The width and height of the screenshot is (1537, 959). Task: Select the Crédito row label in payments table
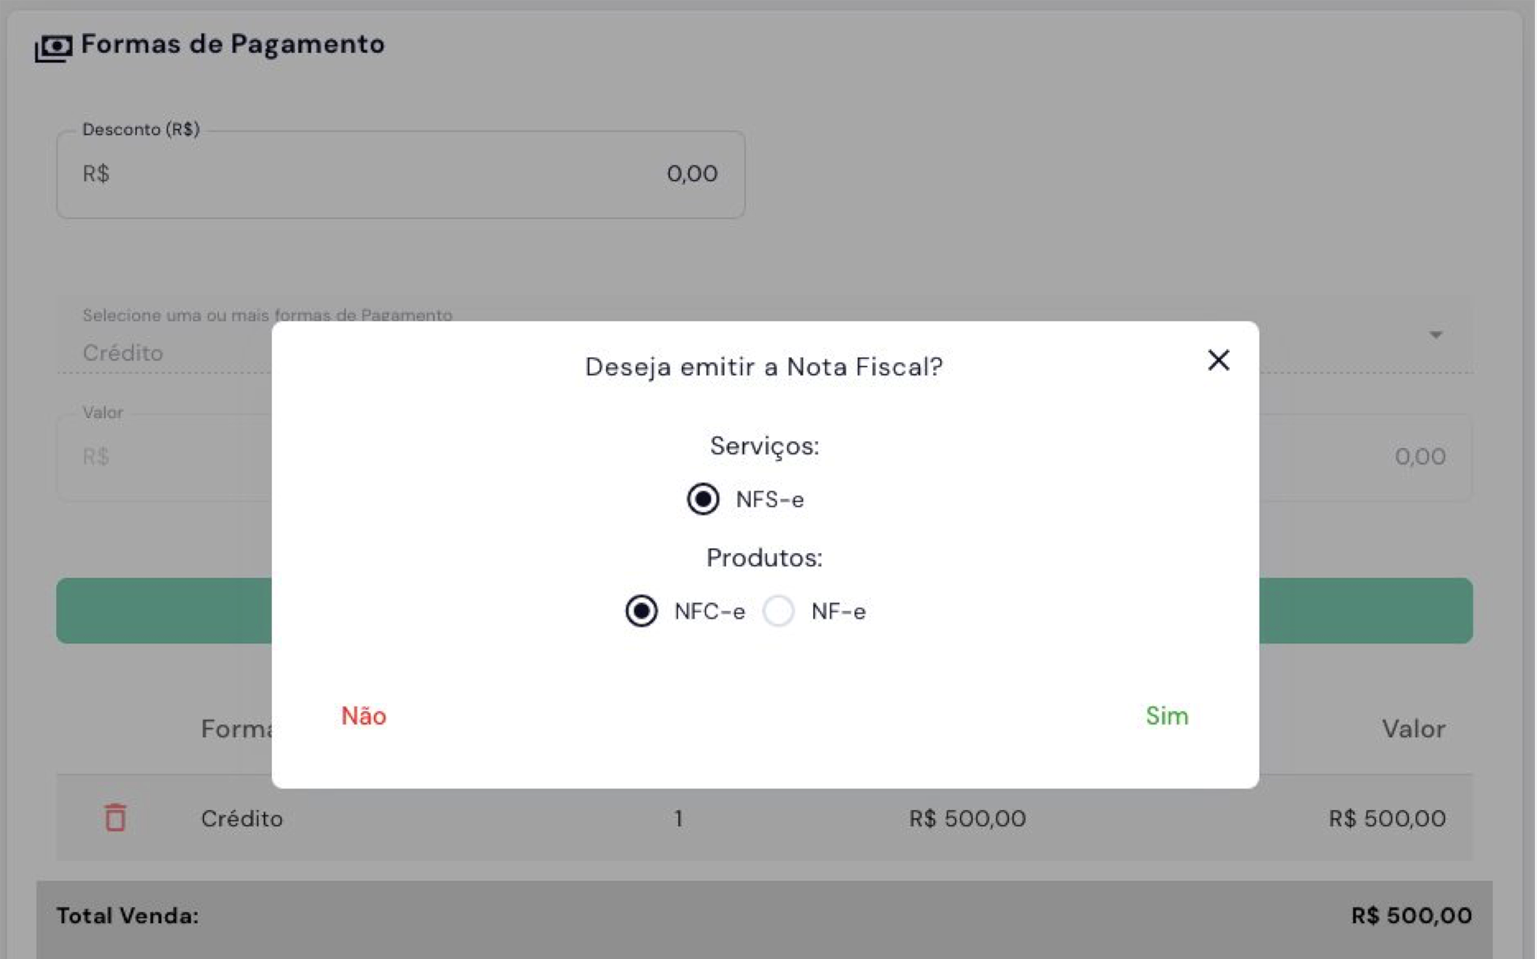(242, 818)
